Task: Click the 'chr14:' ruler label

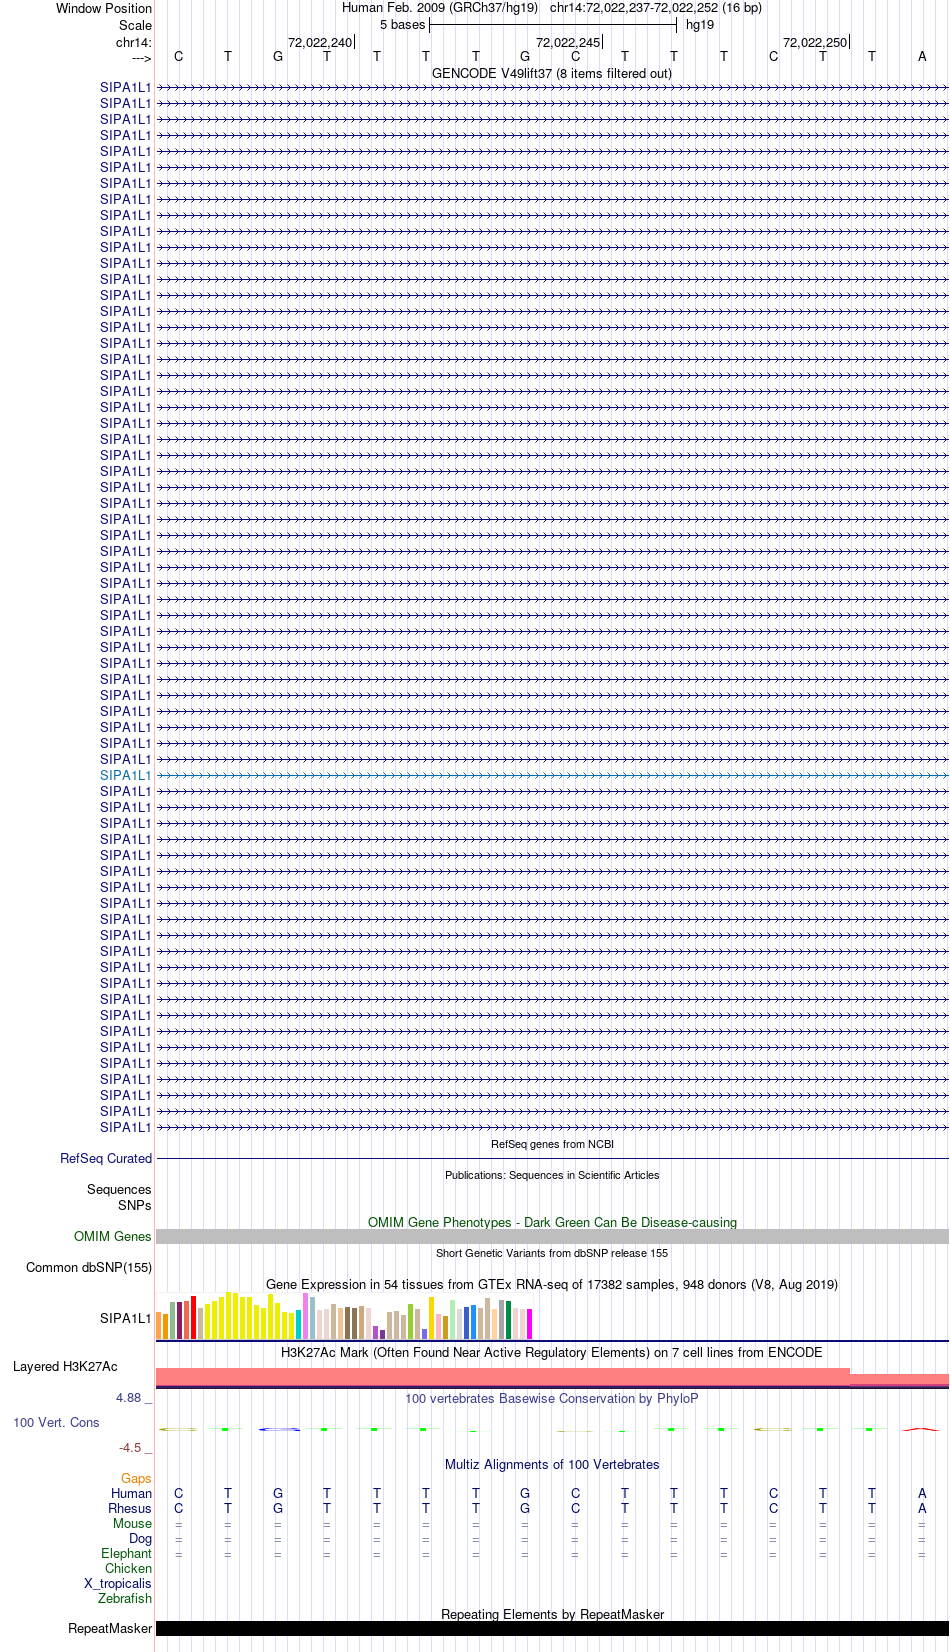Action: (134, 43)
